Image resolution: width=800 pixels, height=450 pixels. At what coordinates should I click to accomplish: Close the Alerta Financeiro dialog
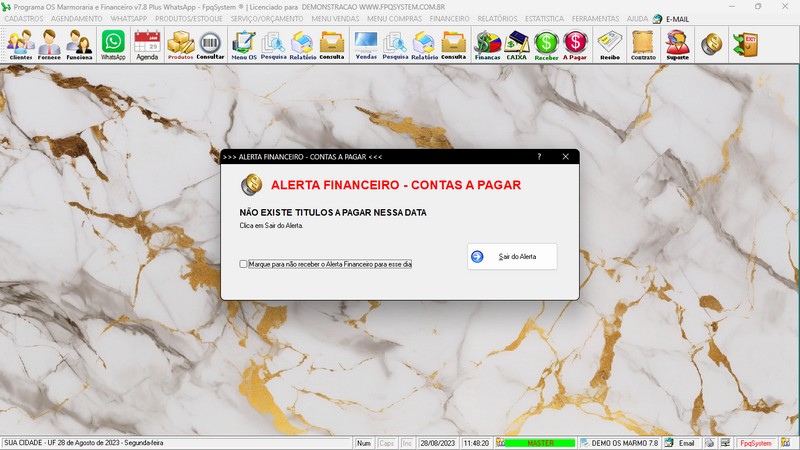565,157
